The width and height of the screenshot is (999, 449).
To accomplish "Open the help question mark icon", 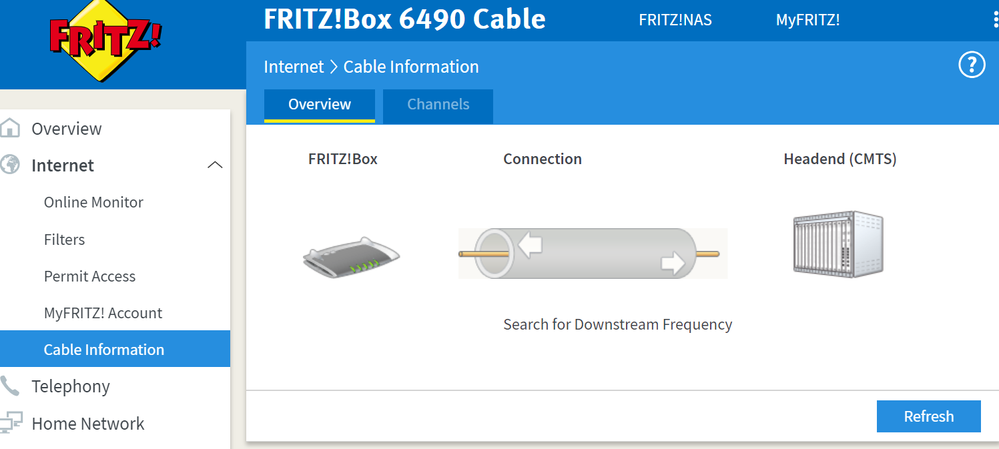I will (971, 65).
